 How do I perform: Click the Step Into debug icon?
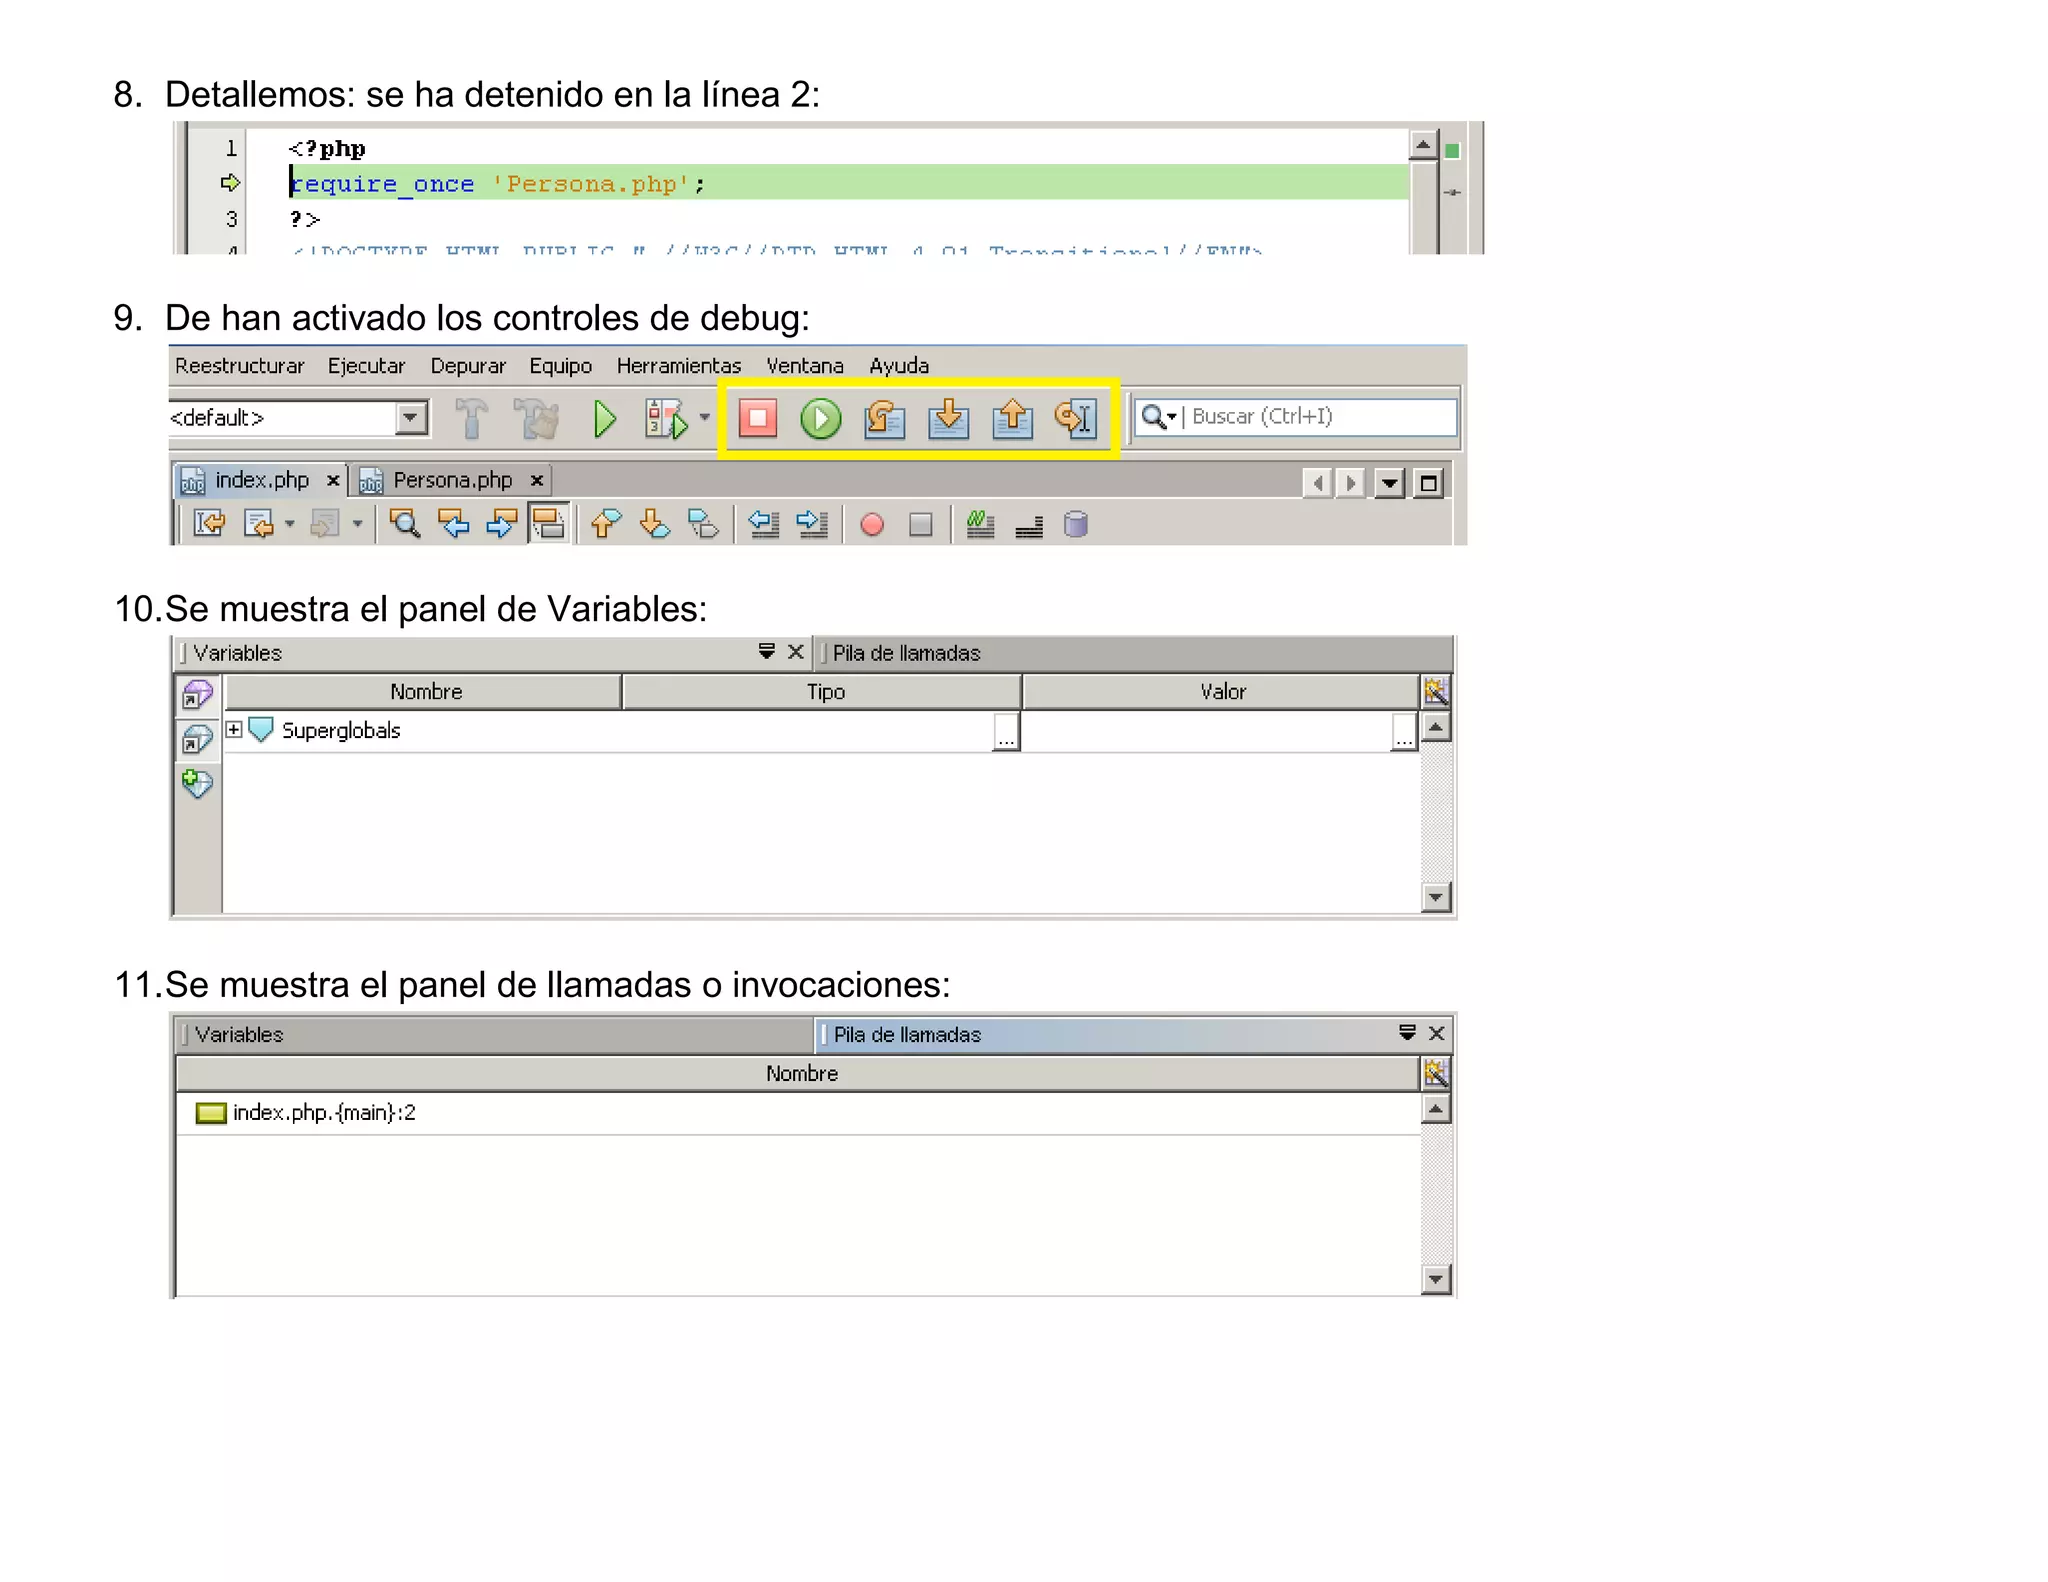click(948, 418)
